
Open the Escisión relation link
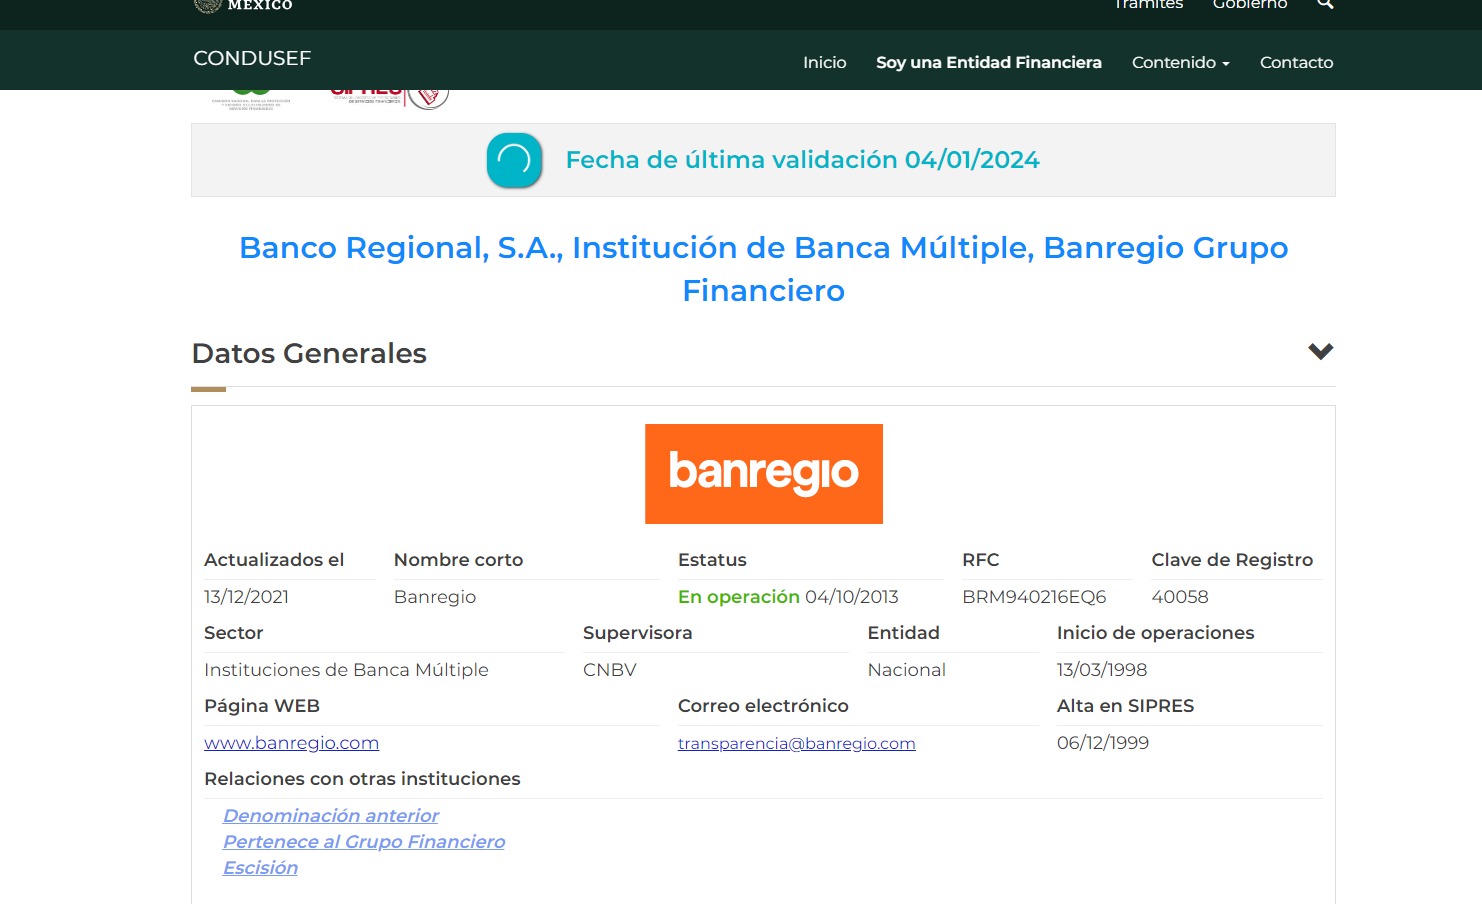260,867
